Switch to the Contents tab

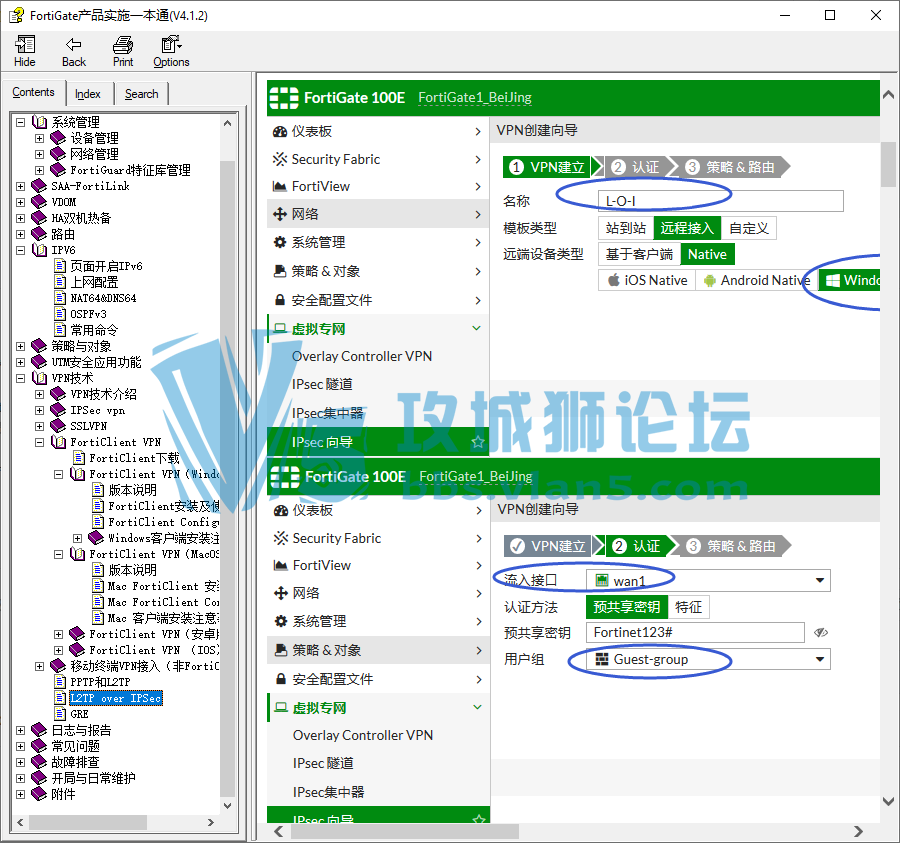pos(33,92)
